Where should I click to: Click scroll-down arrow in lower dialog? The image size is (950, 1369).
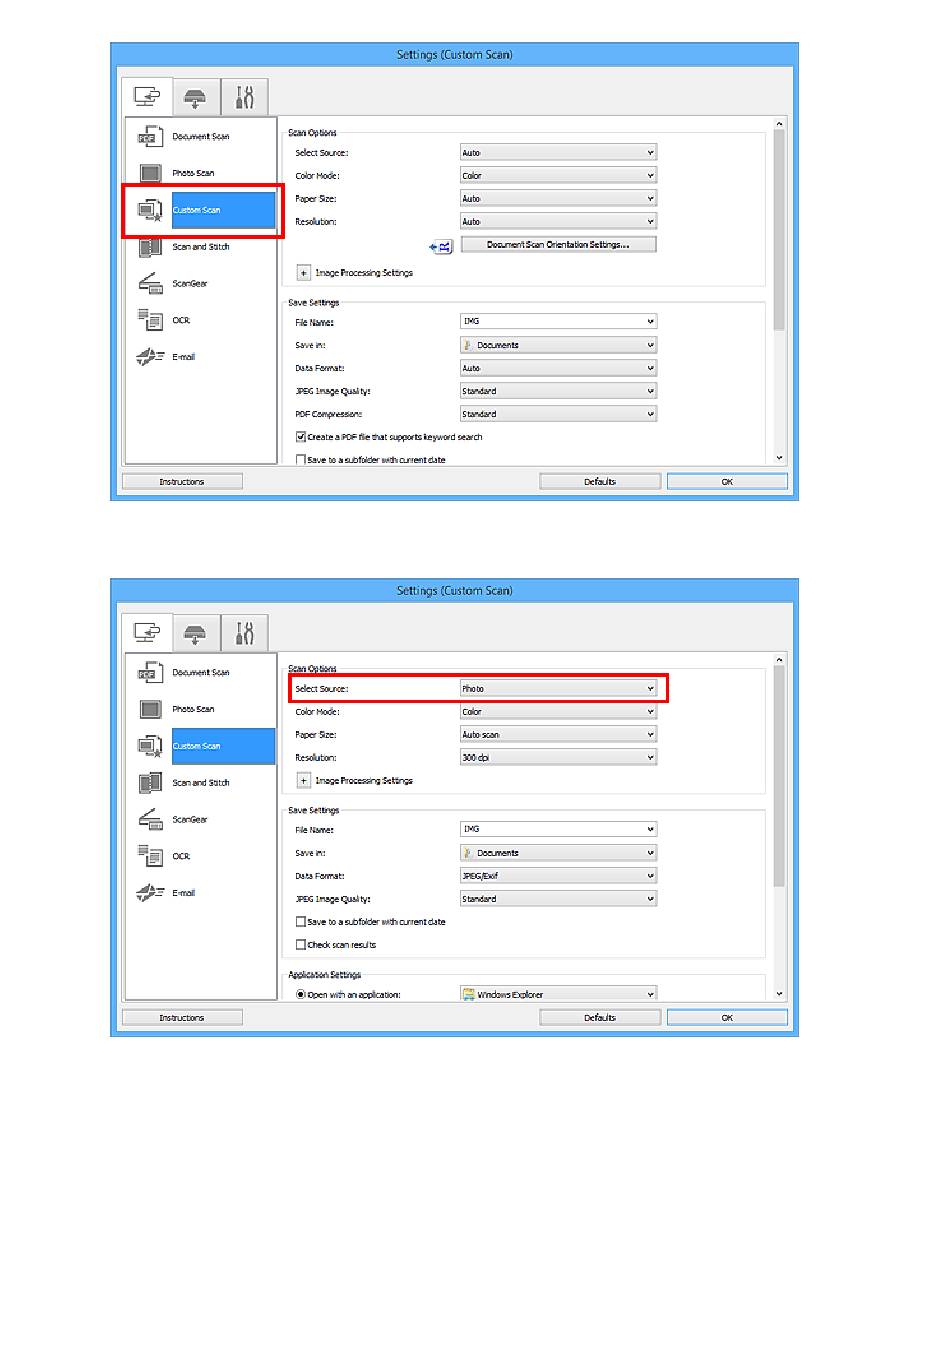coord(780,994)
